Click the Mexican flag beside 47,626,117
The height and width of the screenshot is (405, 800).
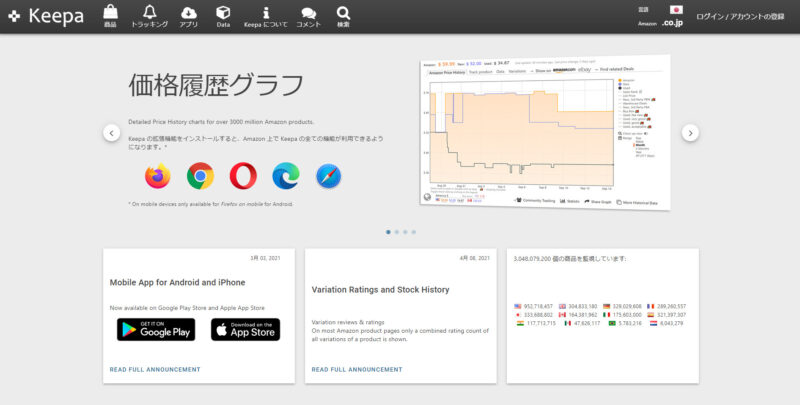click(567, 323)
